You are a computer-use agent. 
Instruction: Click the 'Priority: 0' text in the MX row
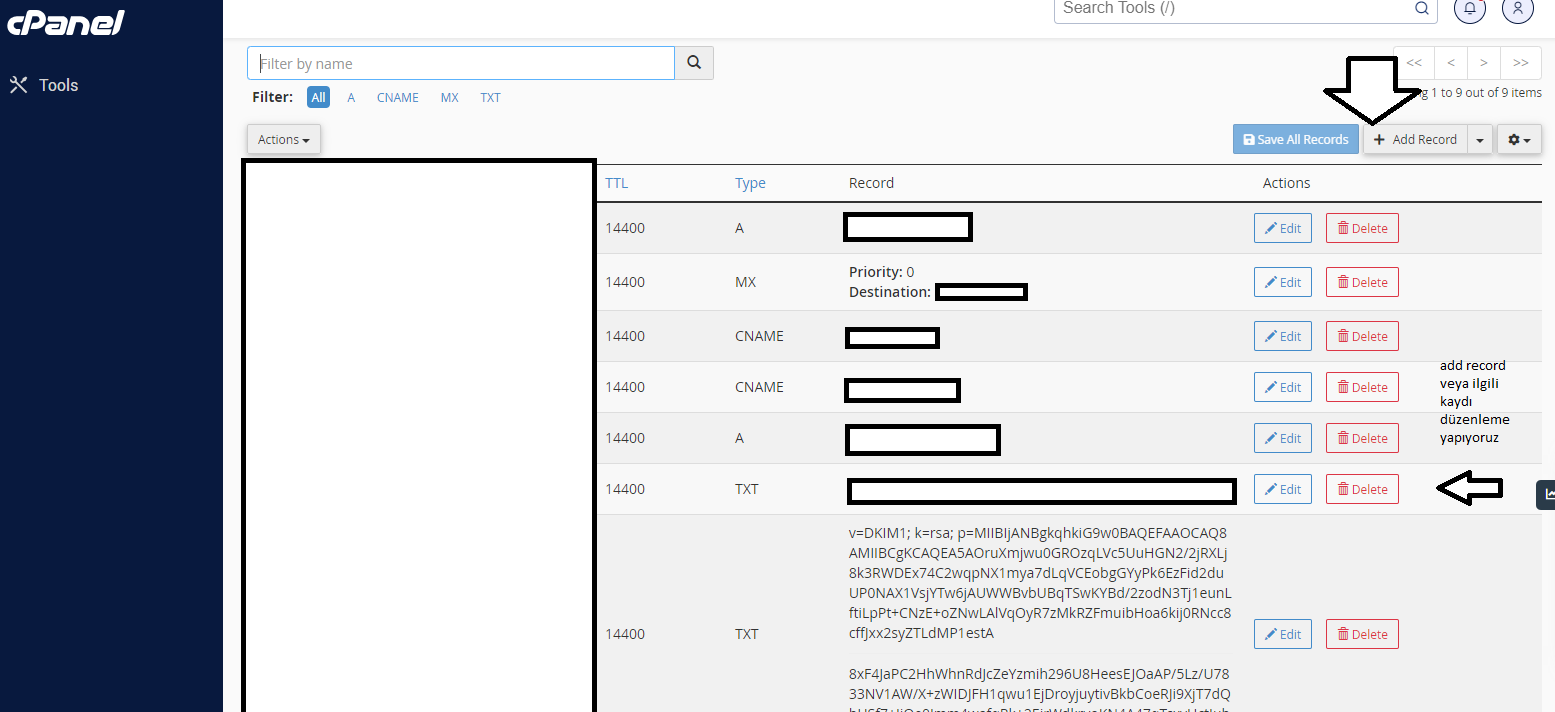(881, 272)
